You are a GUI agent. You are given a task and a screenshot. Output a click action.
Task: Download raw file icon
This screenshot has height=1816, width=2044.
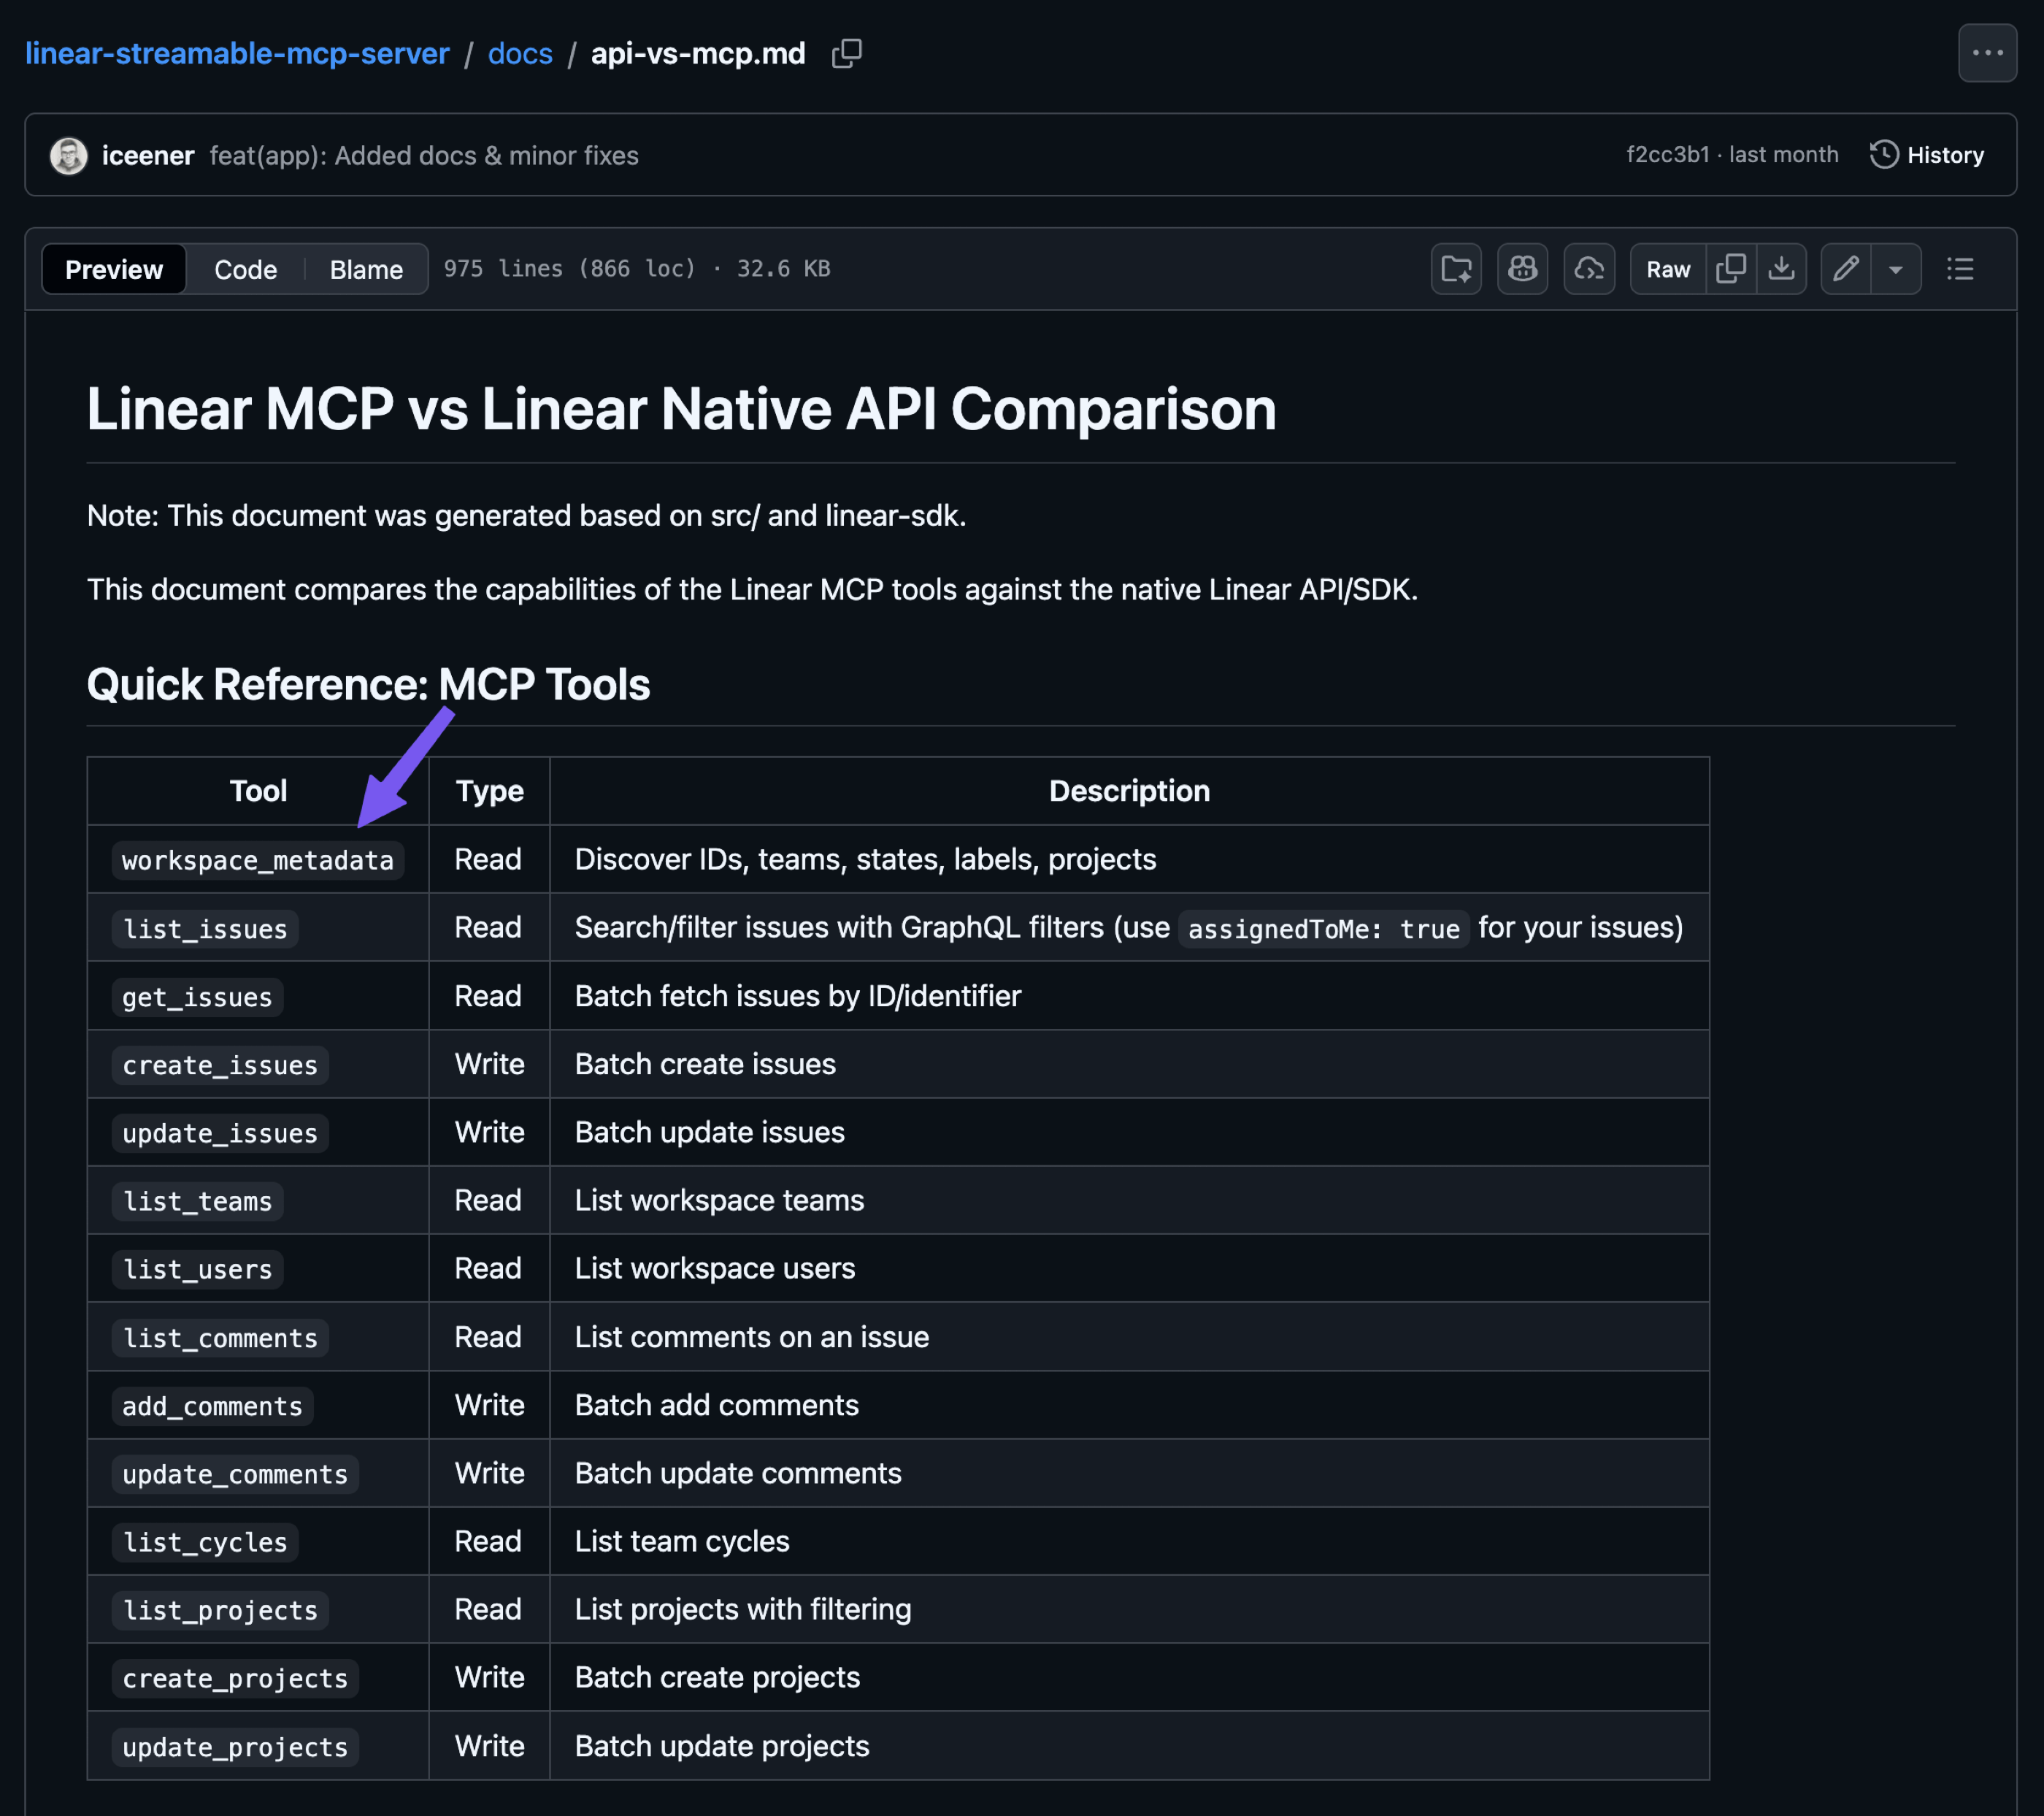(x=1781, y=269)
